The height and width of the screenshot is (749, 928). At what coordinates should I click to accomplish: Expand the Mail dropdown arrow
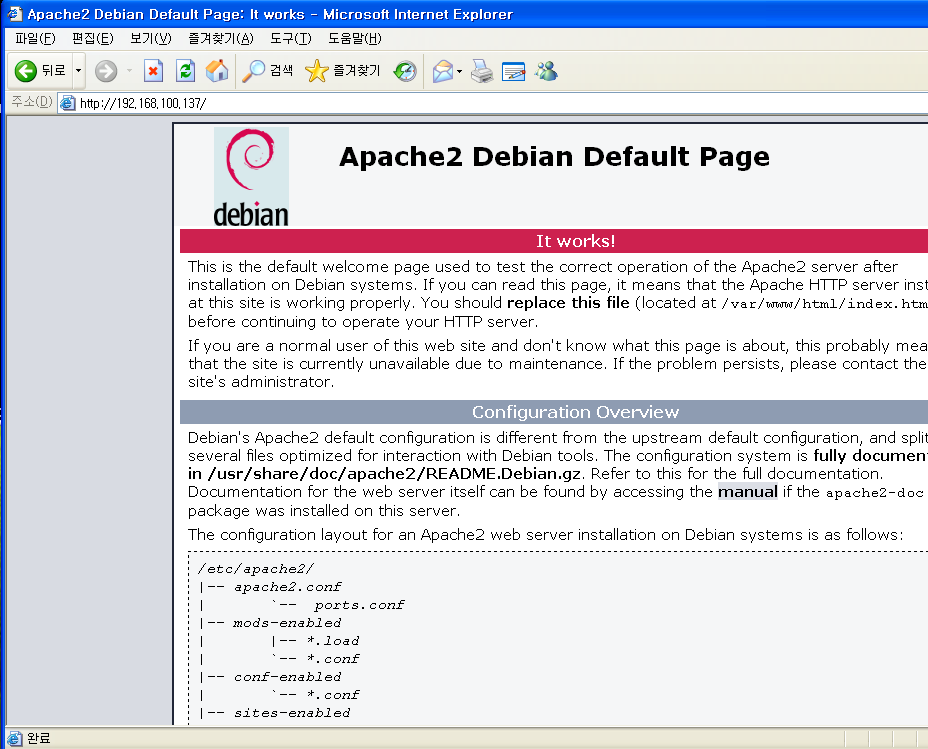(459, 72)
